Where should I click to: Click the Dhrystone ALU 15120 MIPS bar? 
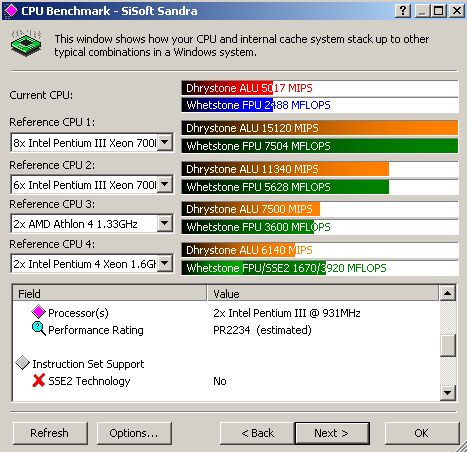pyautogui.click(x=320, y=128)
